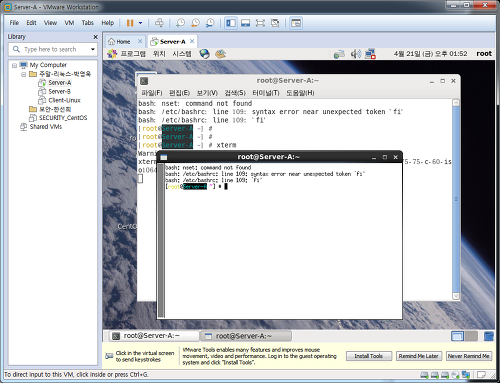Viewport: 500px width, 383px height.
Task: Click the Never Remind Me button
Action: point(469,356)
